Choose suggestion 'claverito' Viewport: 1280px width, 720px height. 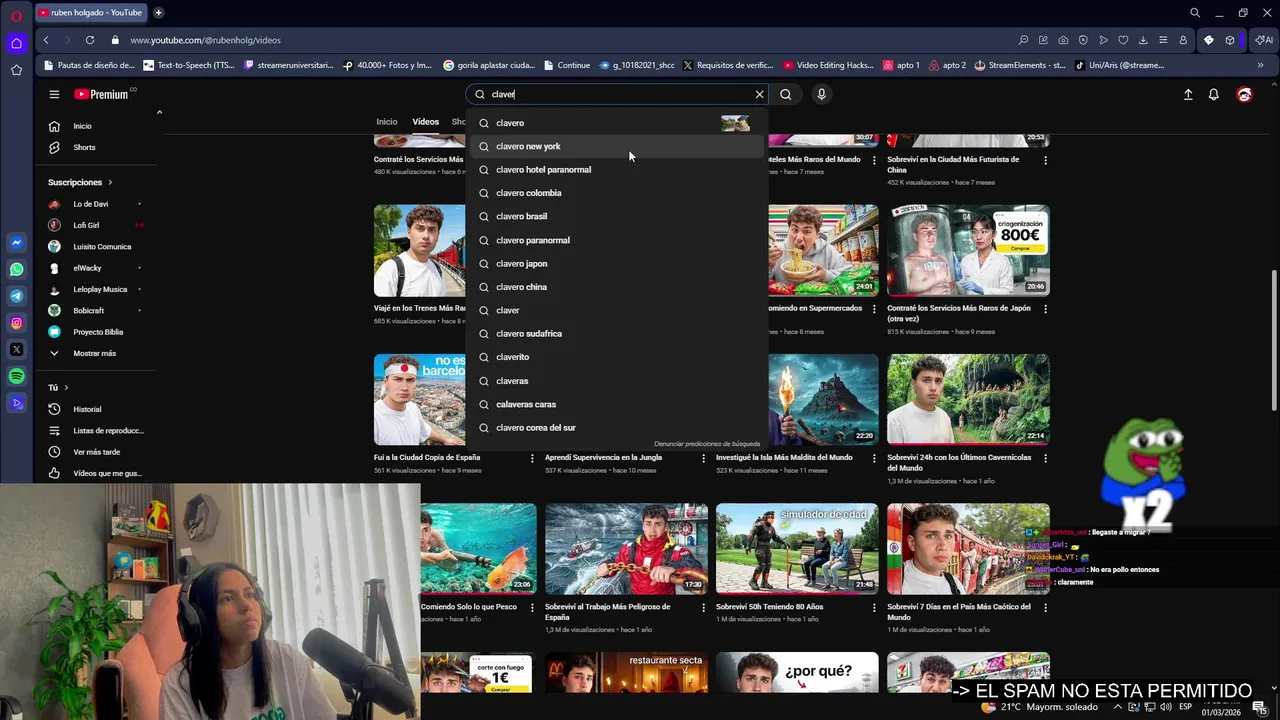(616, 357)
